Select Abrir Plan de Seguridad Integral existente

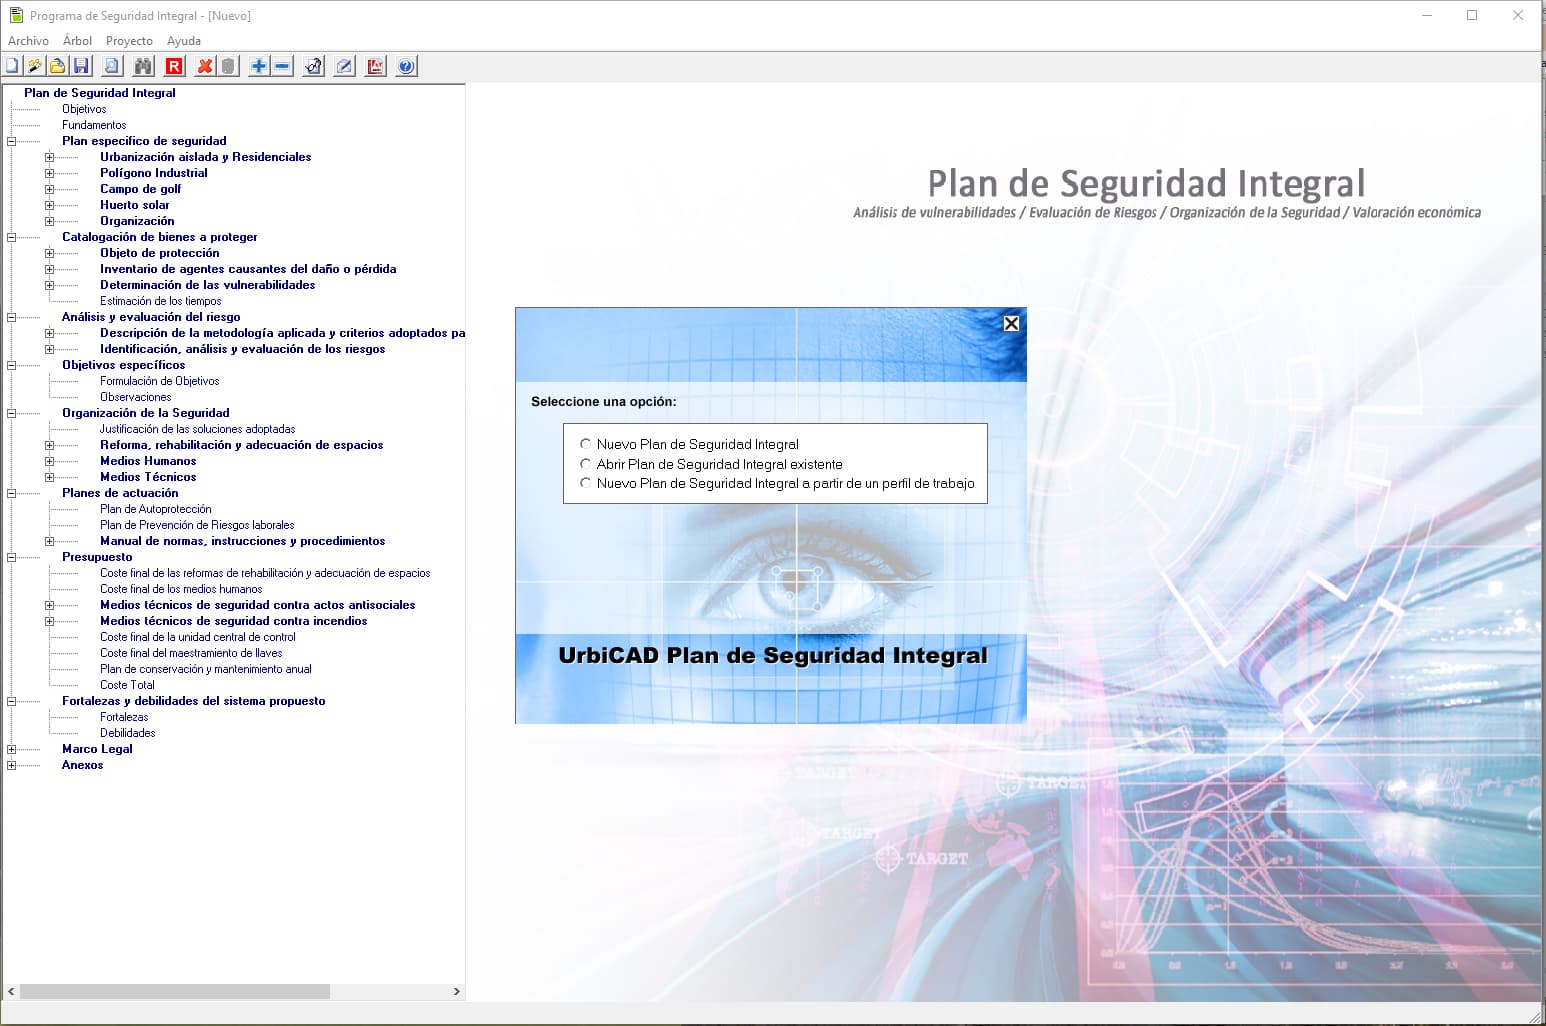586,464
